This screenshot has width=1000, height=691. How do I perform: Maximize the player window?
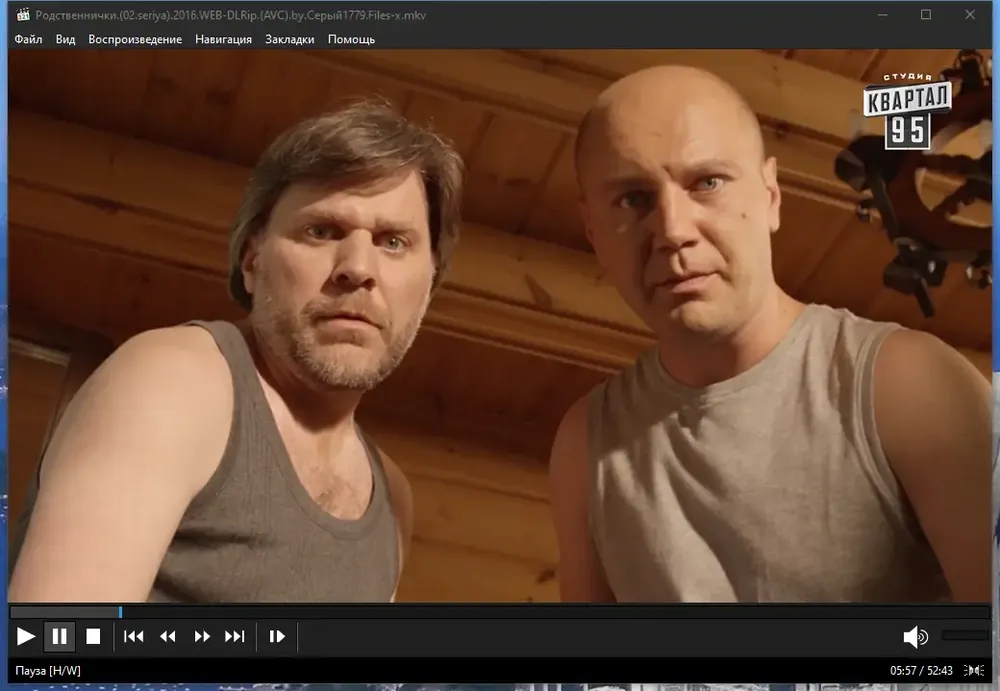926,15
